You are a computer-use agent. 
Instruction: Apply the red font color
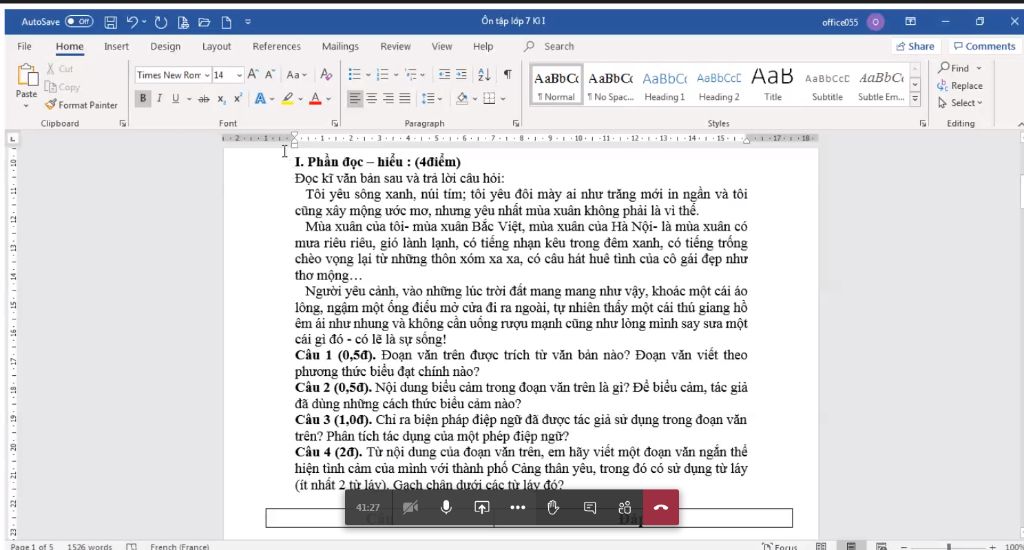point(315,99)
